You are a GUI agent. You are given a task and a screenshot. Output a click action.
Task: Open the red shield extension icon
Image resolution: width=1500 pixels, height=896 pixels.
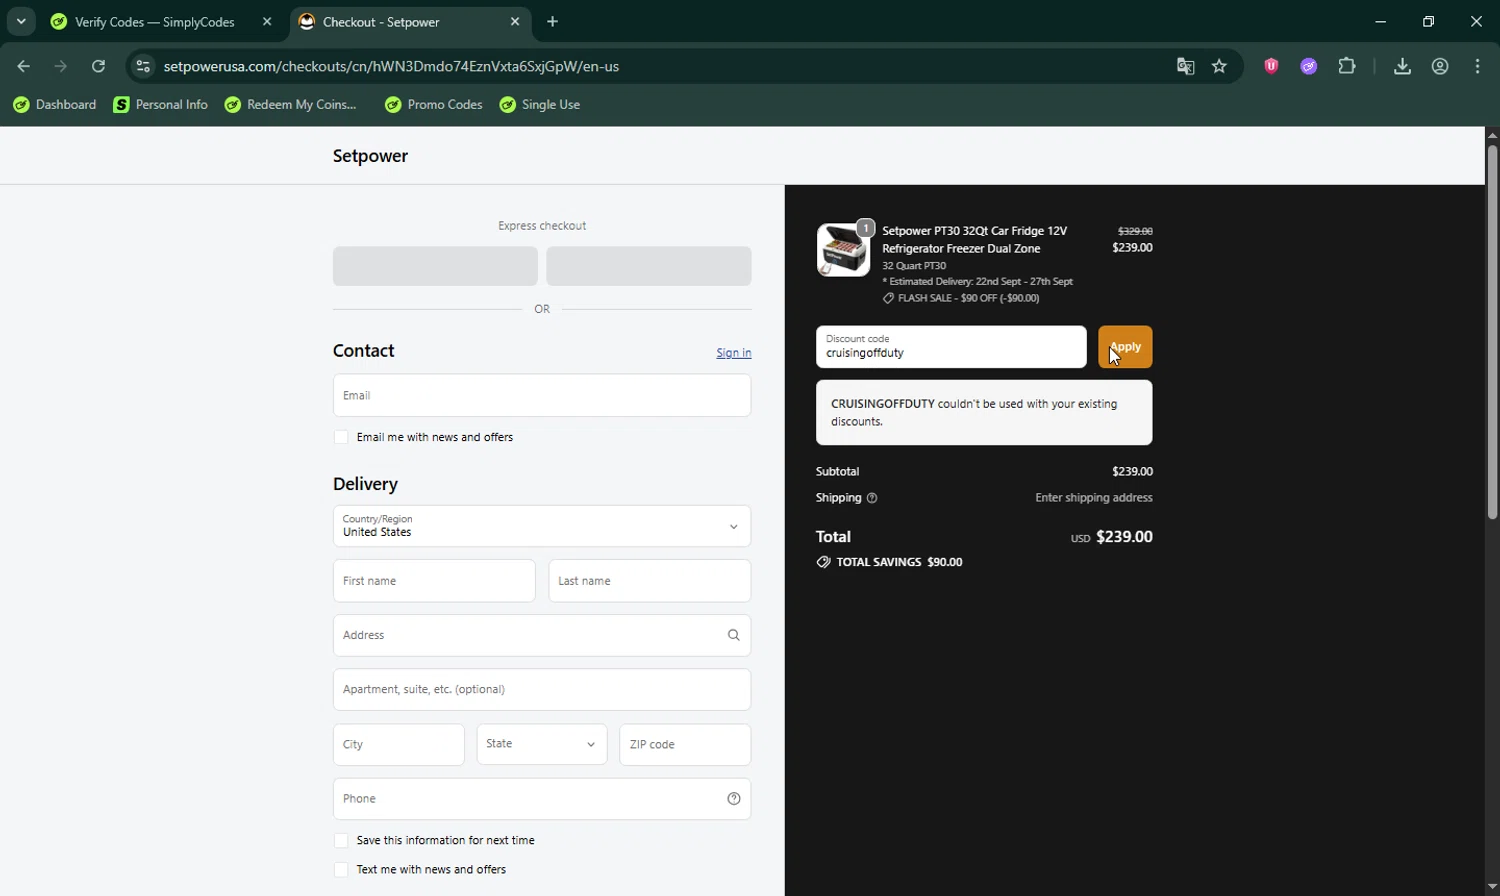(x=1271, y=66)
